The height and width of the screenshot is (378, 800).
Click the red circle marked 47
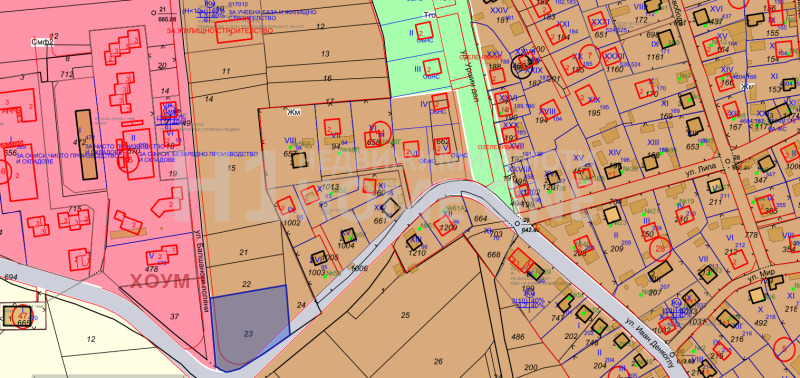point(23,317)
